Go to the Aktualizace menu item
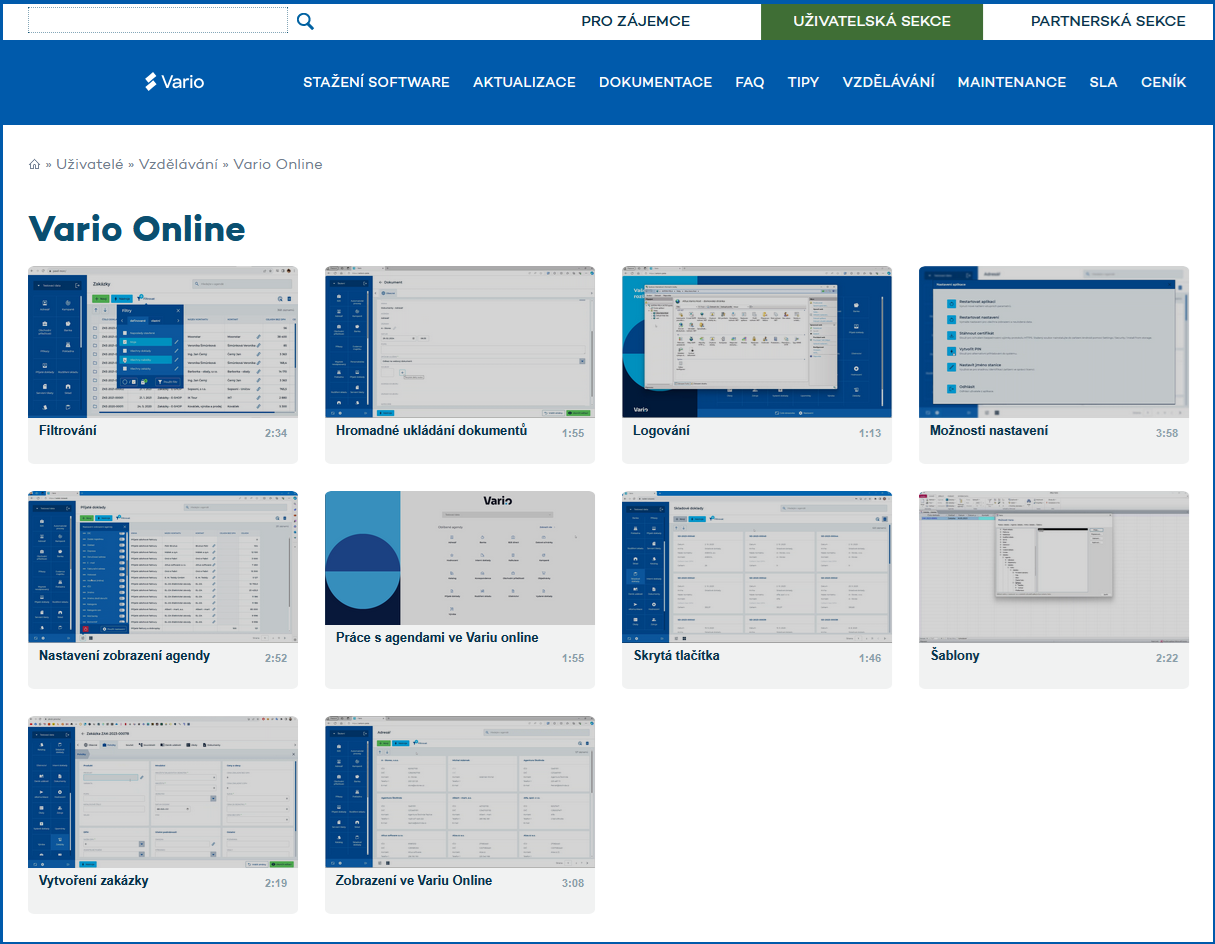Viewport: 1215px width, 944px height. click(x=524, y=82)
